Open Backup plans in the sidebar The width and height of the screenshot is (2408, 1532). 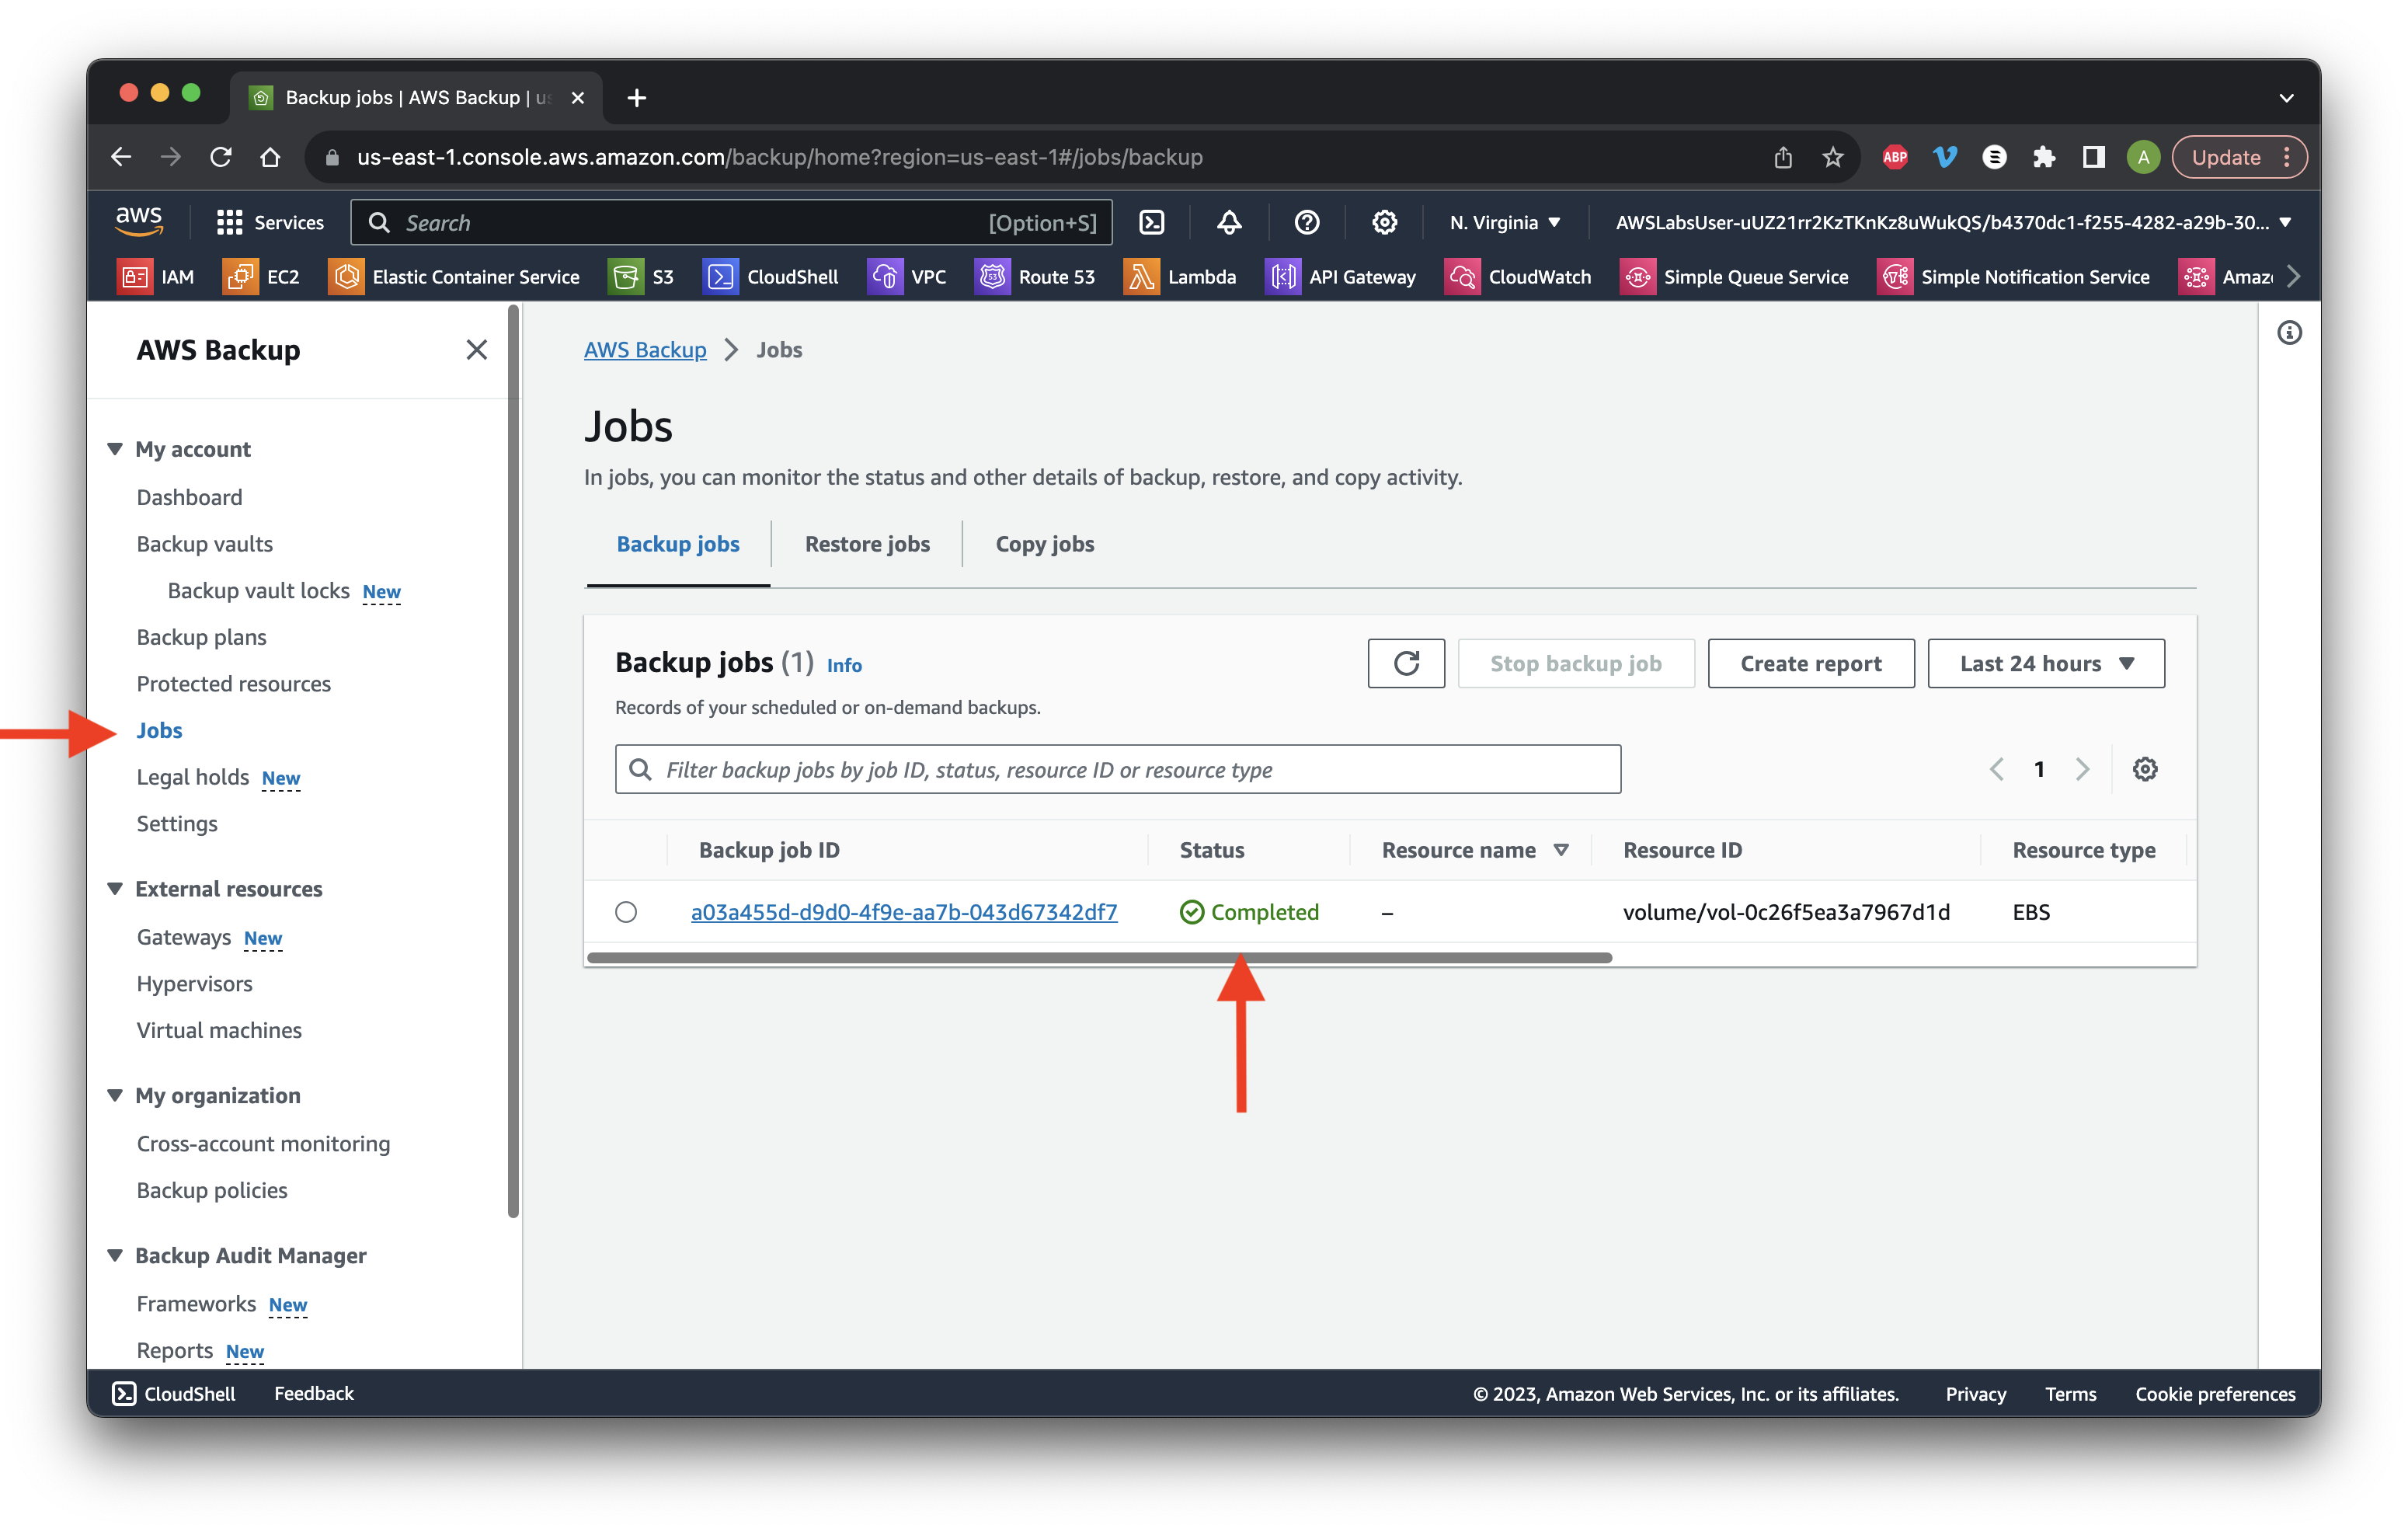tap(201, 637)
